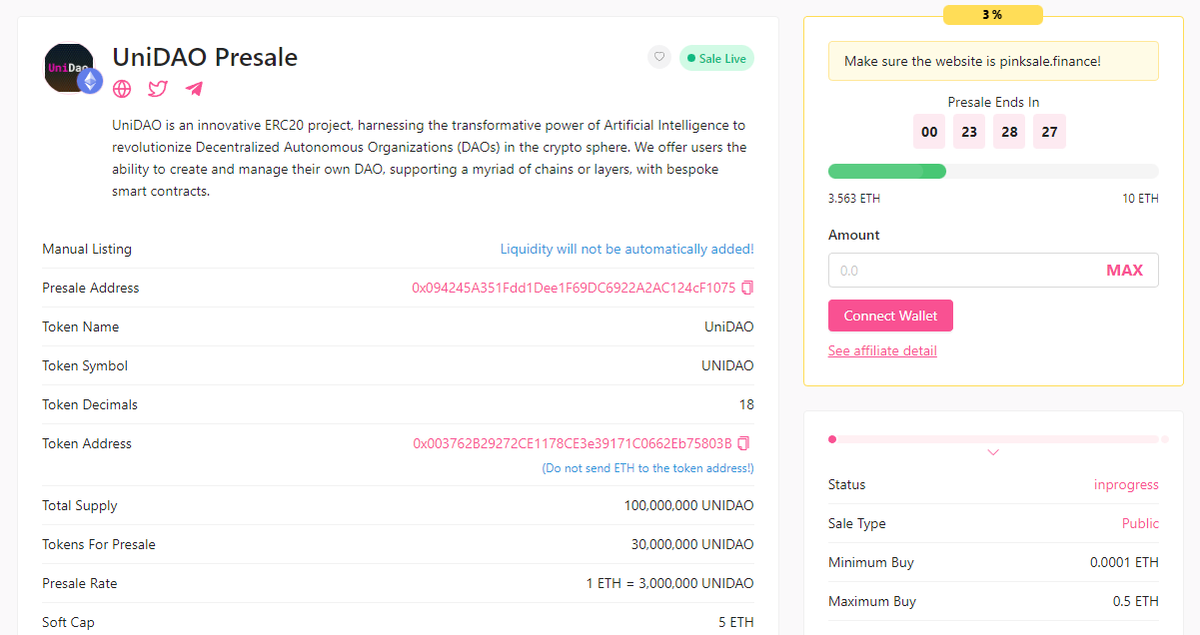Click the 3 % yellow badge
The width and height of the screenshot is (1200, 635).
pyautogui.click(x=993, y=15)
